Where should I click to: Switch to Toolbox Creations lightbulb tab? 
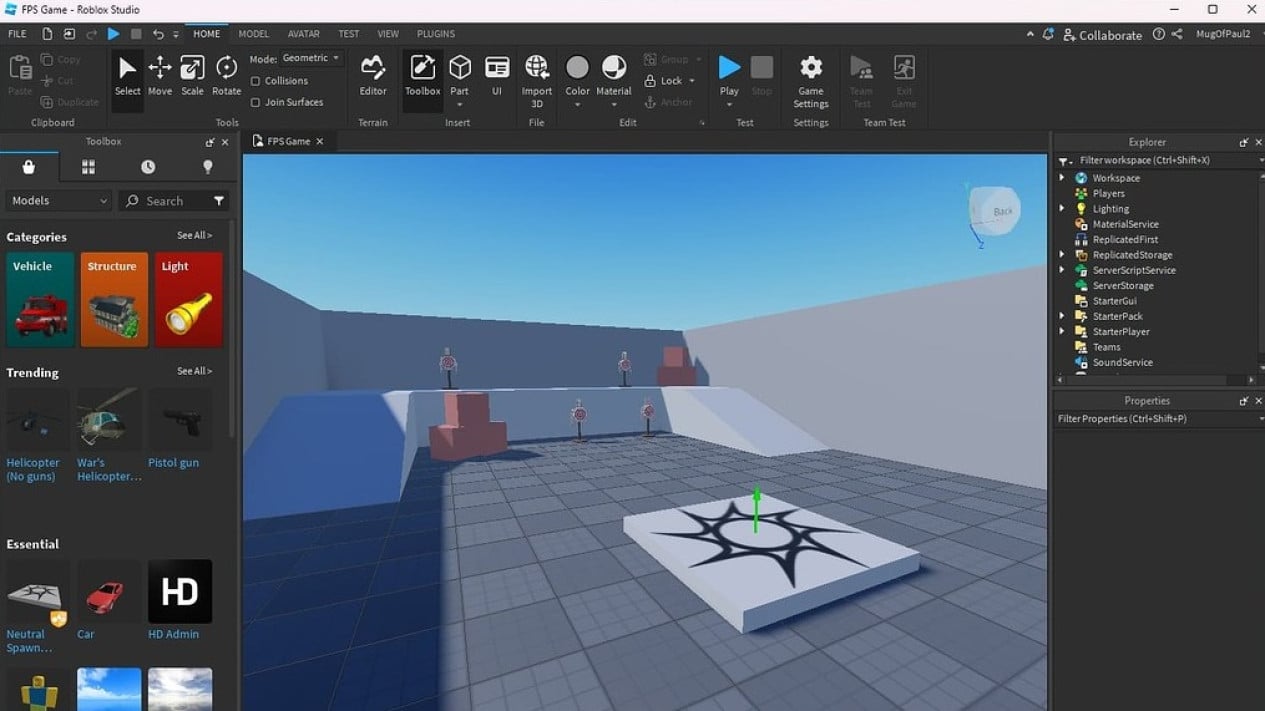pos(208,167)
